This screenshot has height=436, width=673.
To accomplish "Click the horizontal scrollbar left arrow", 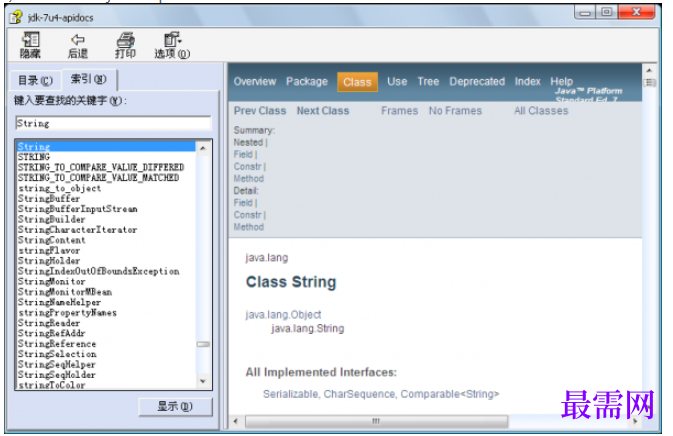I will click(x=235, y=421).
